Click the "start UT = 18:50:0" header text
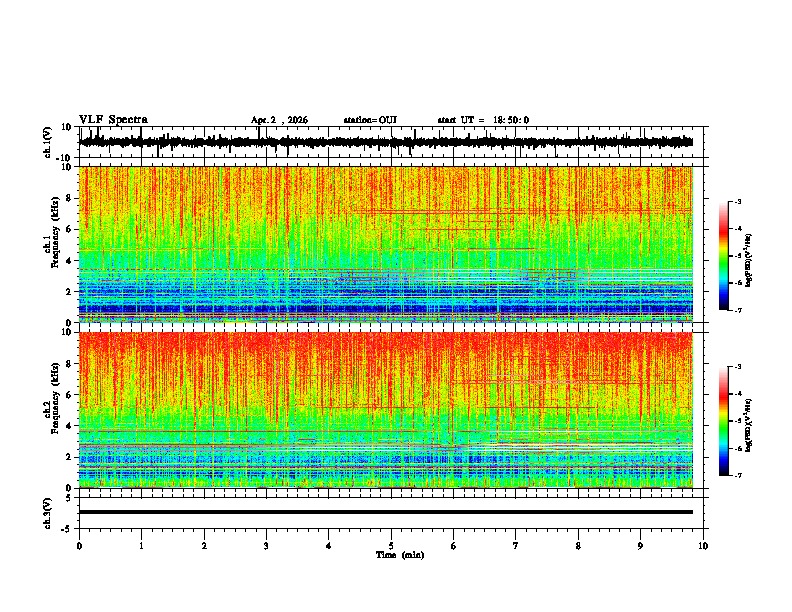The image size is (792, 612). (483, 120)
